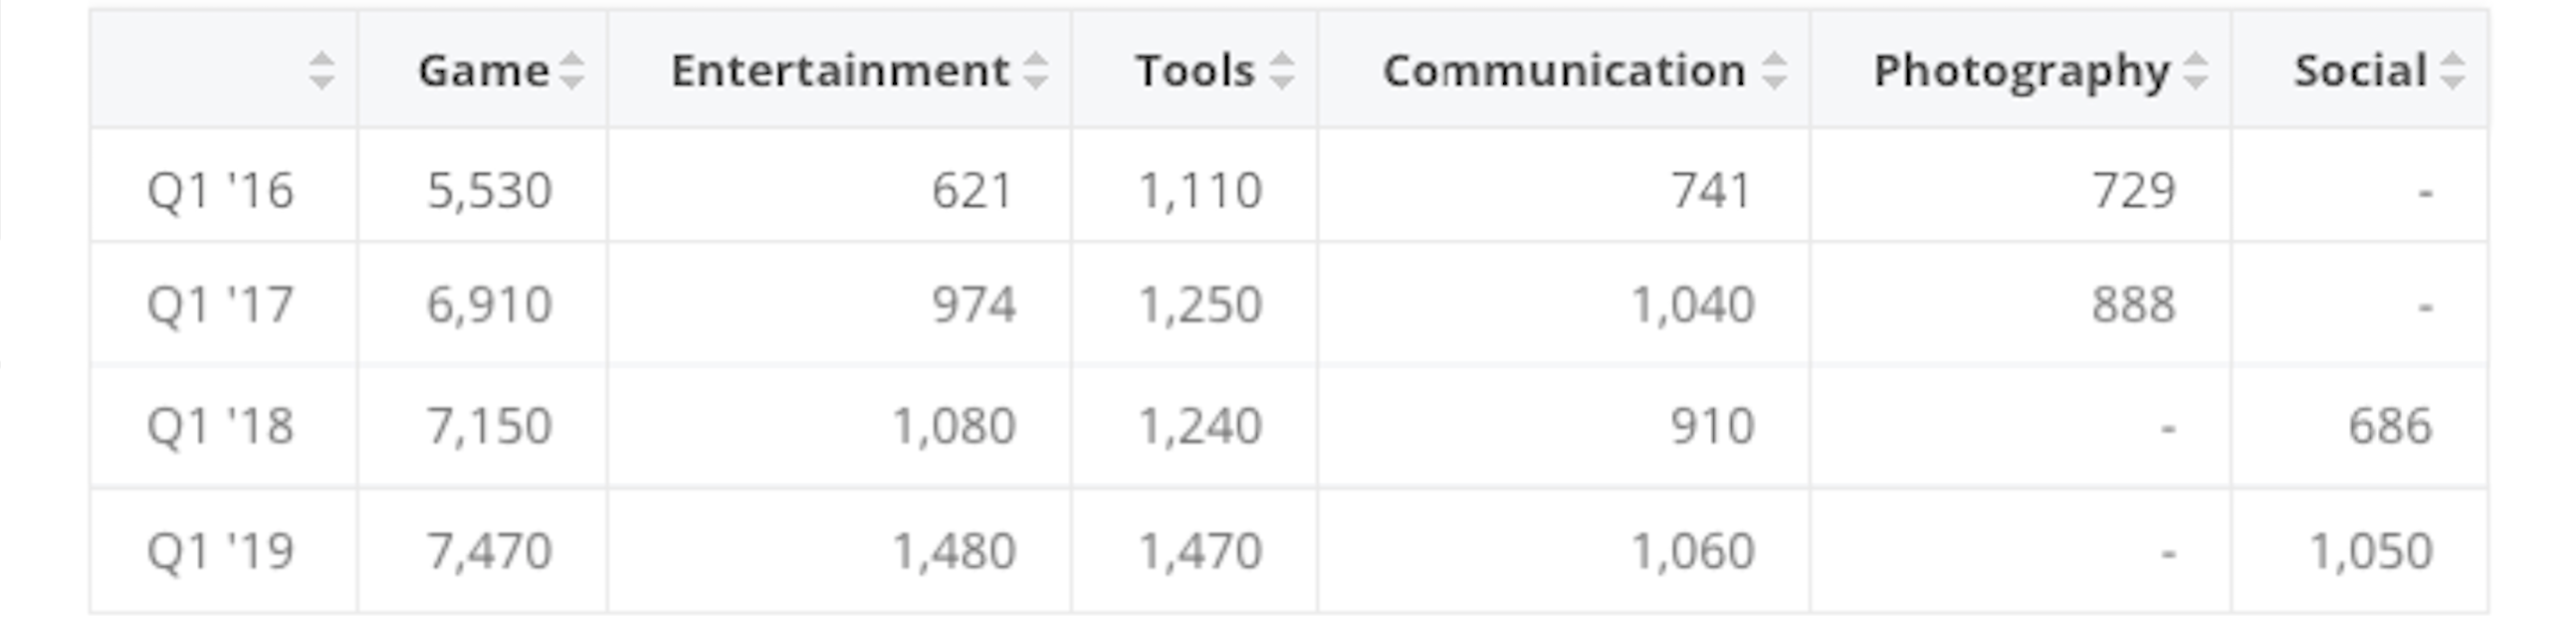Sort table by the Tools sort arrows
The height and width of the screenshot is (635, 2576).
[x=1282, y=71]
